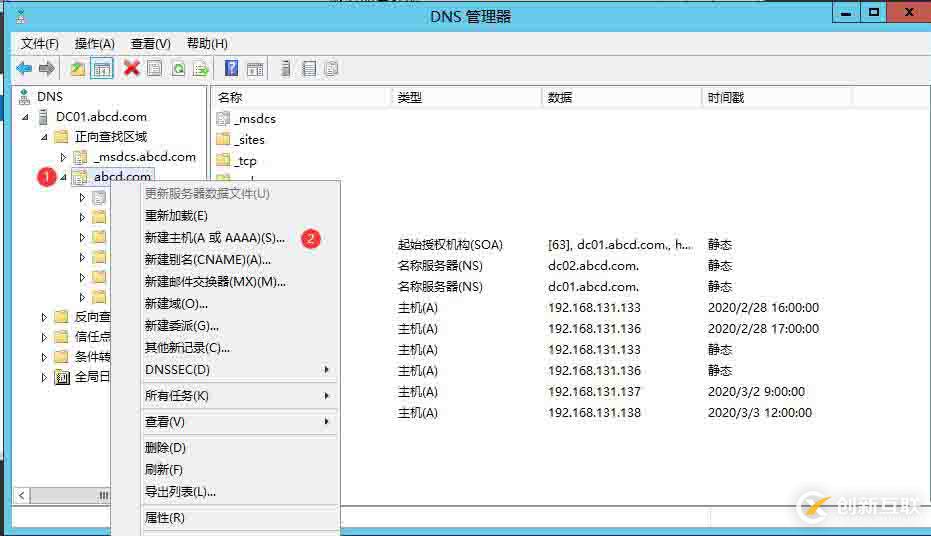Expand the 反向查找区域 folder in the tree
The height and width of the screenshot is (536, 931).
[x=45, y=317]
